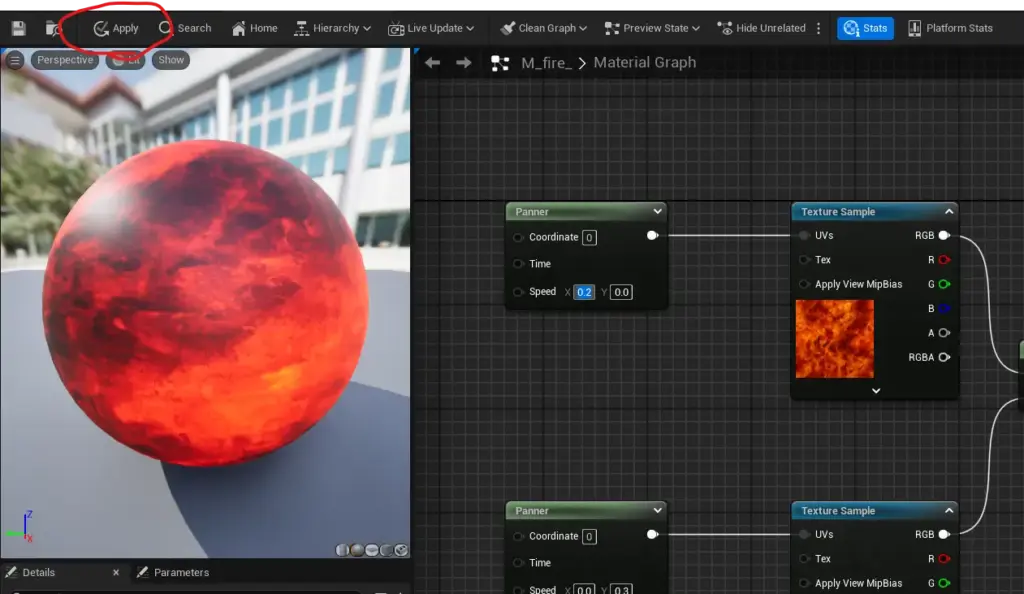The height and width of the screenshot is (594, 1024).
Task: Click the upper Panner's Speed input pin
Action: [519, 292]
